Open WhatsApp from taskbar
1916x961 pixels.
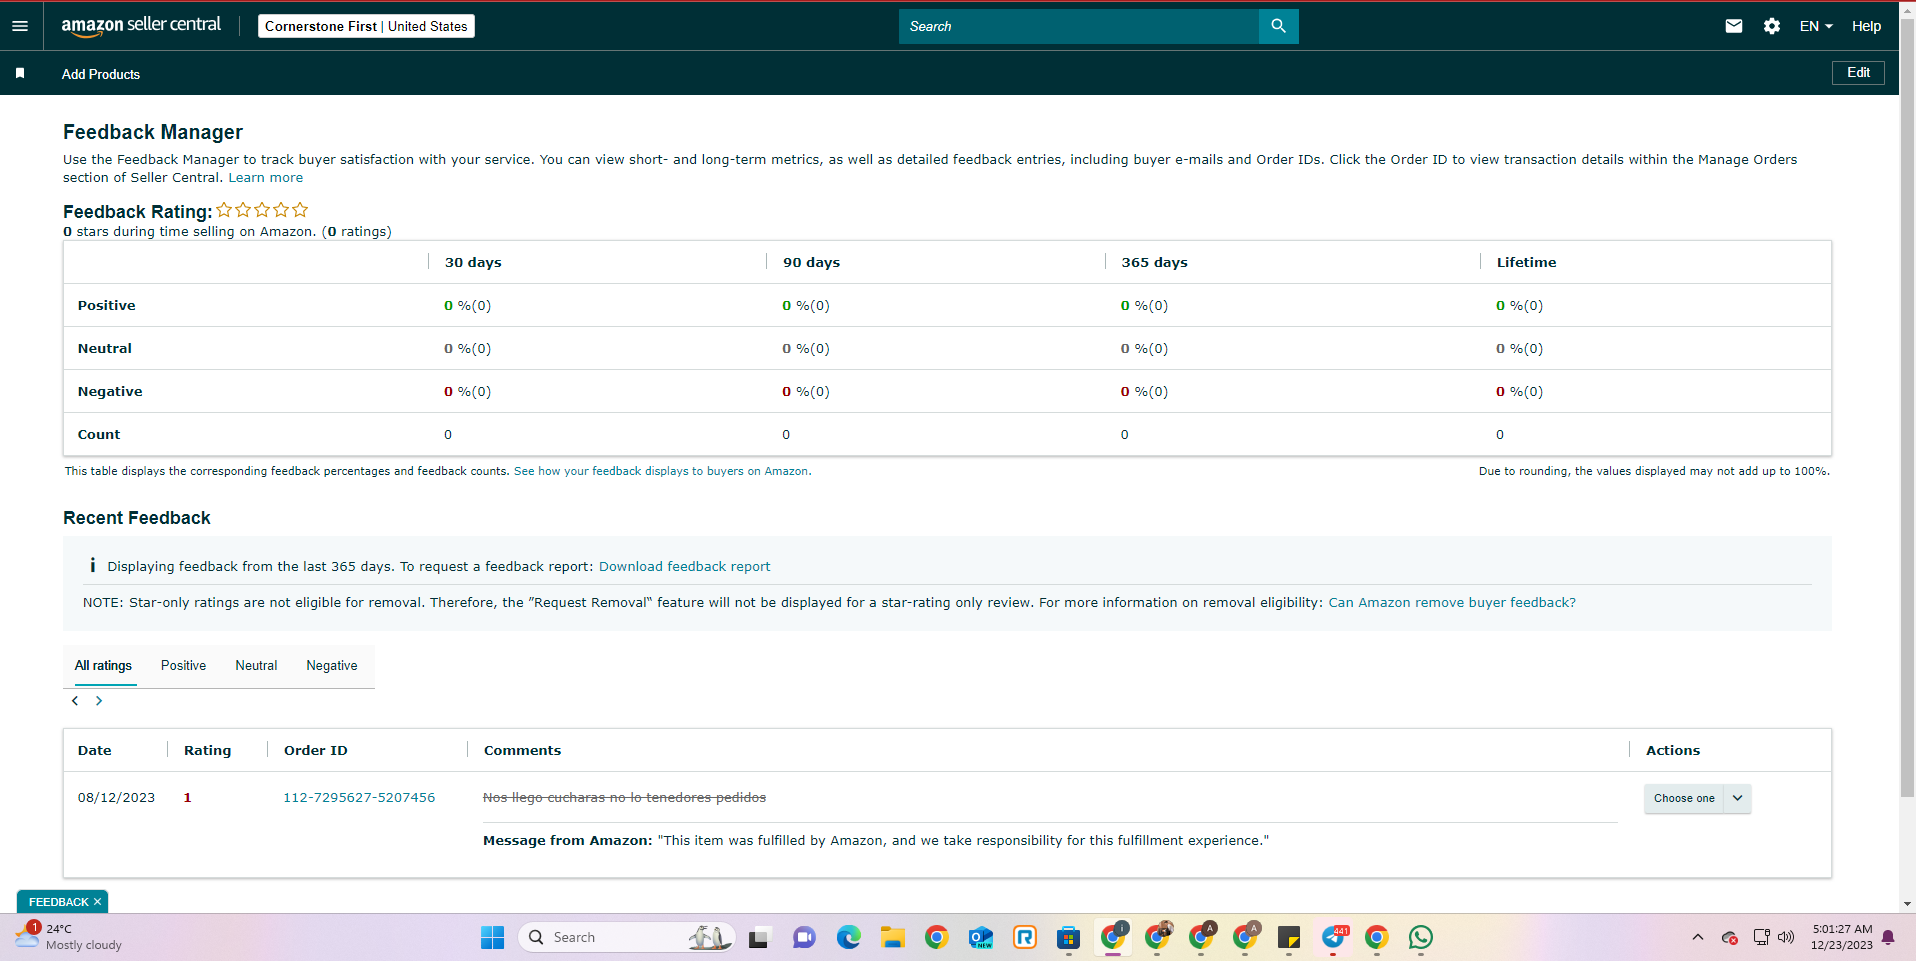(x=1421, y=937)
